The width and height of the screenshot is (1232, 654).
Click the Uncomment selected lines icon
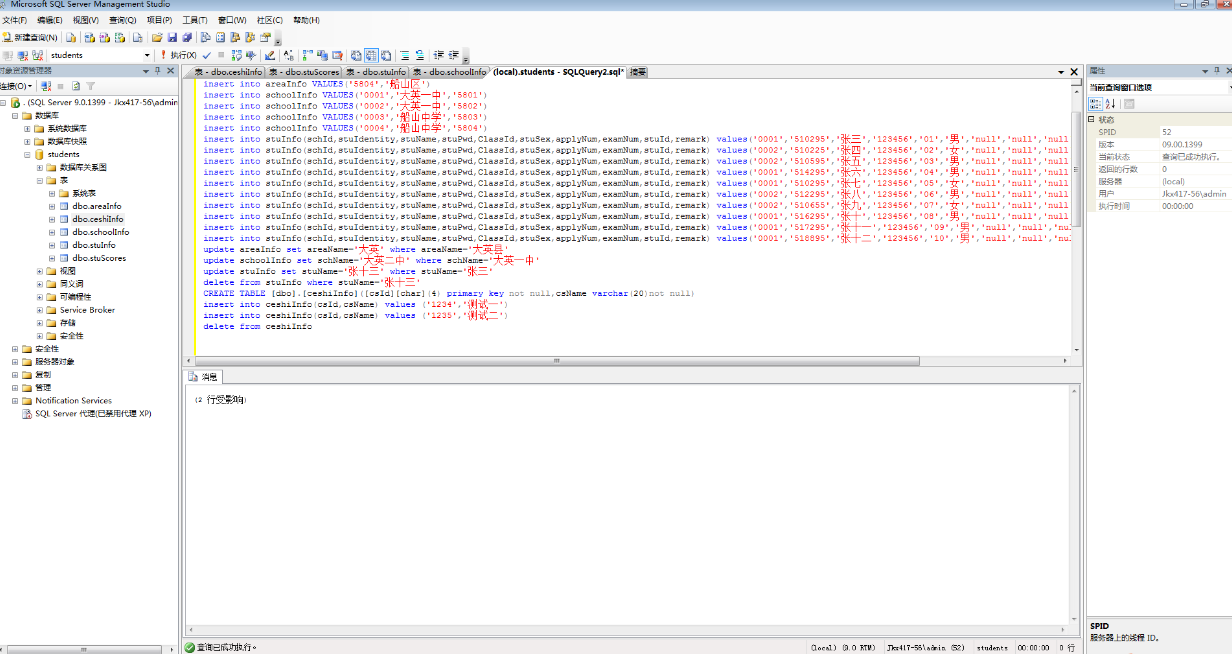click(420, 55)
